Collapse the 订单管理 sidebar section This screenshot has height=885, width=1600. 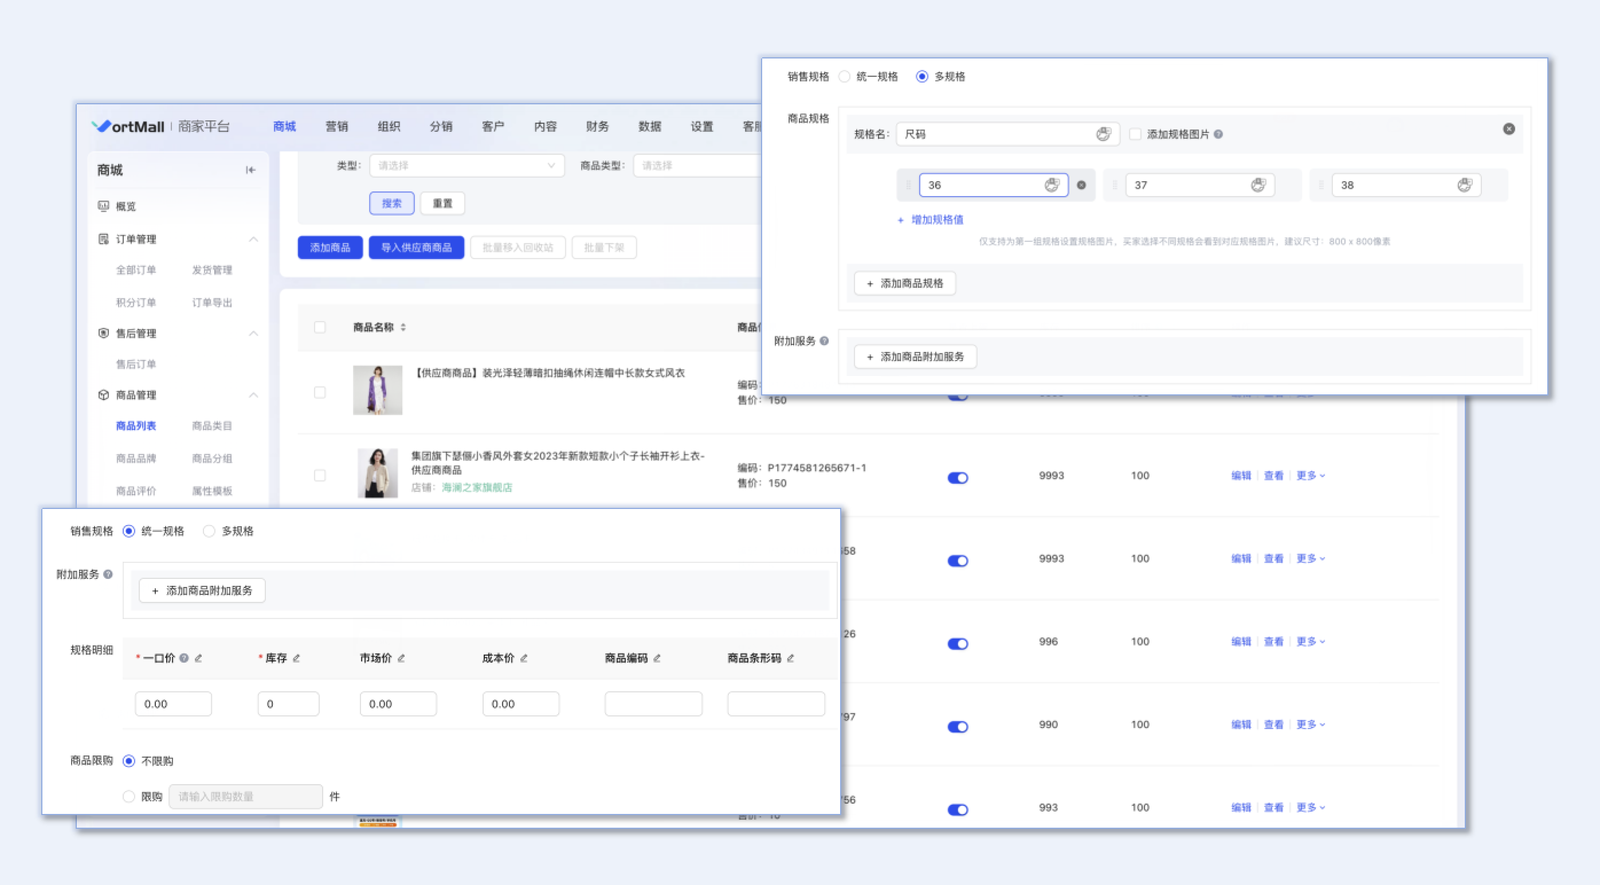(253, 239)
